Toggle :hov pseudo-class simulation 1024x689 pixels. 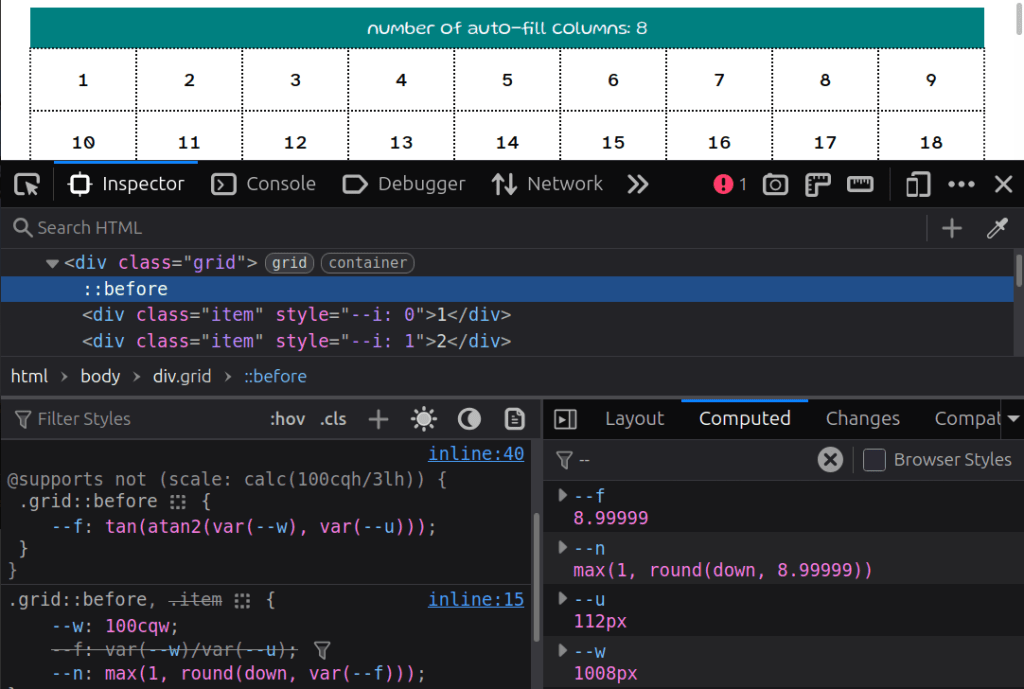pyautogui.click(x=287, y=418)
